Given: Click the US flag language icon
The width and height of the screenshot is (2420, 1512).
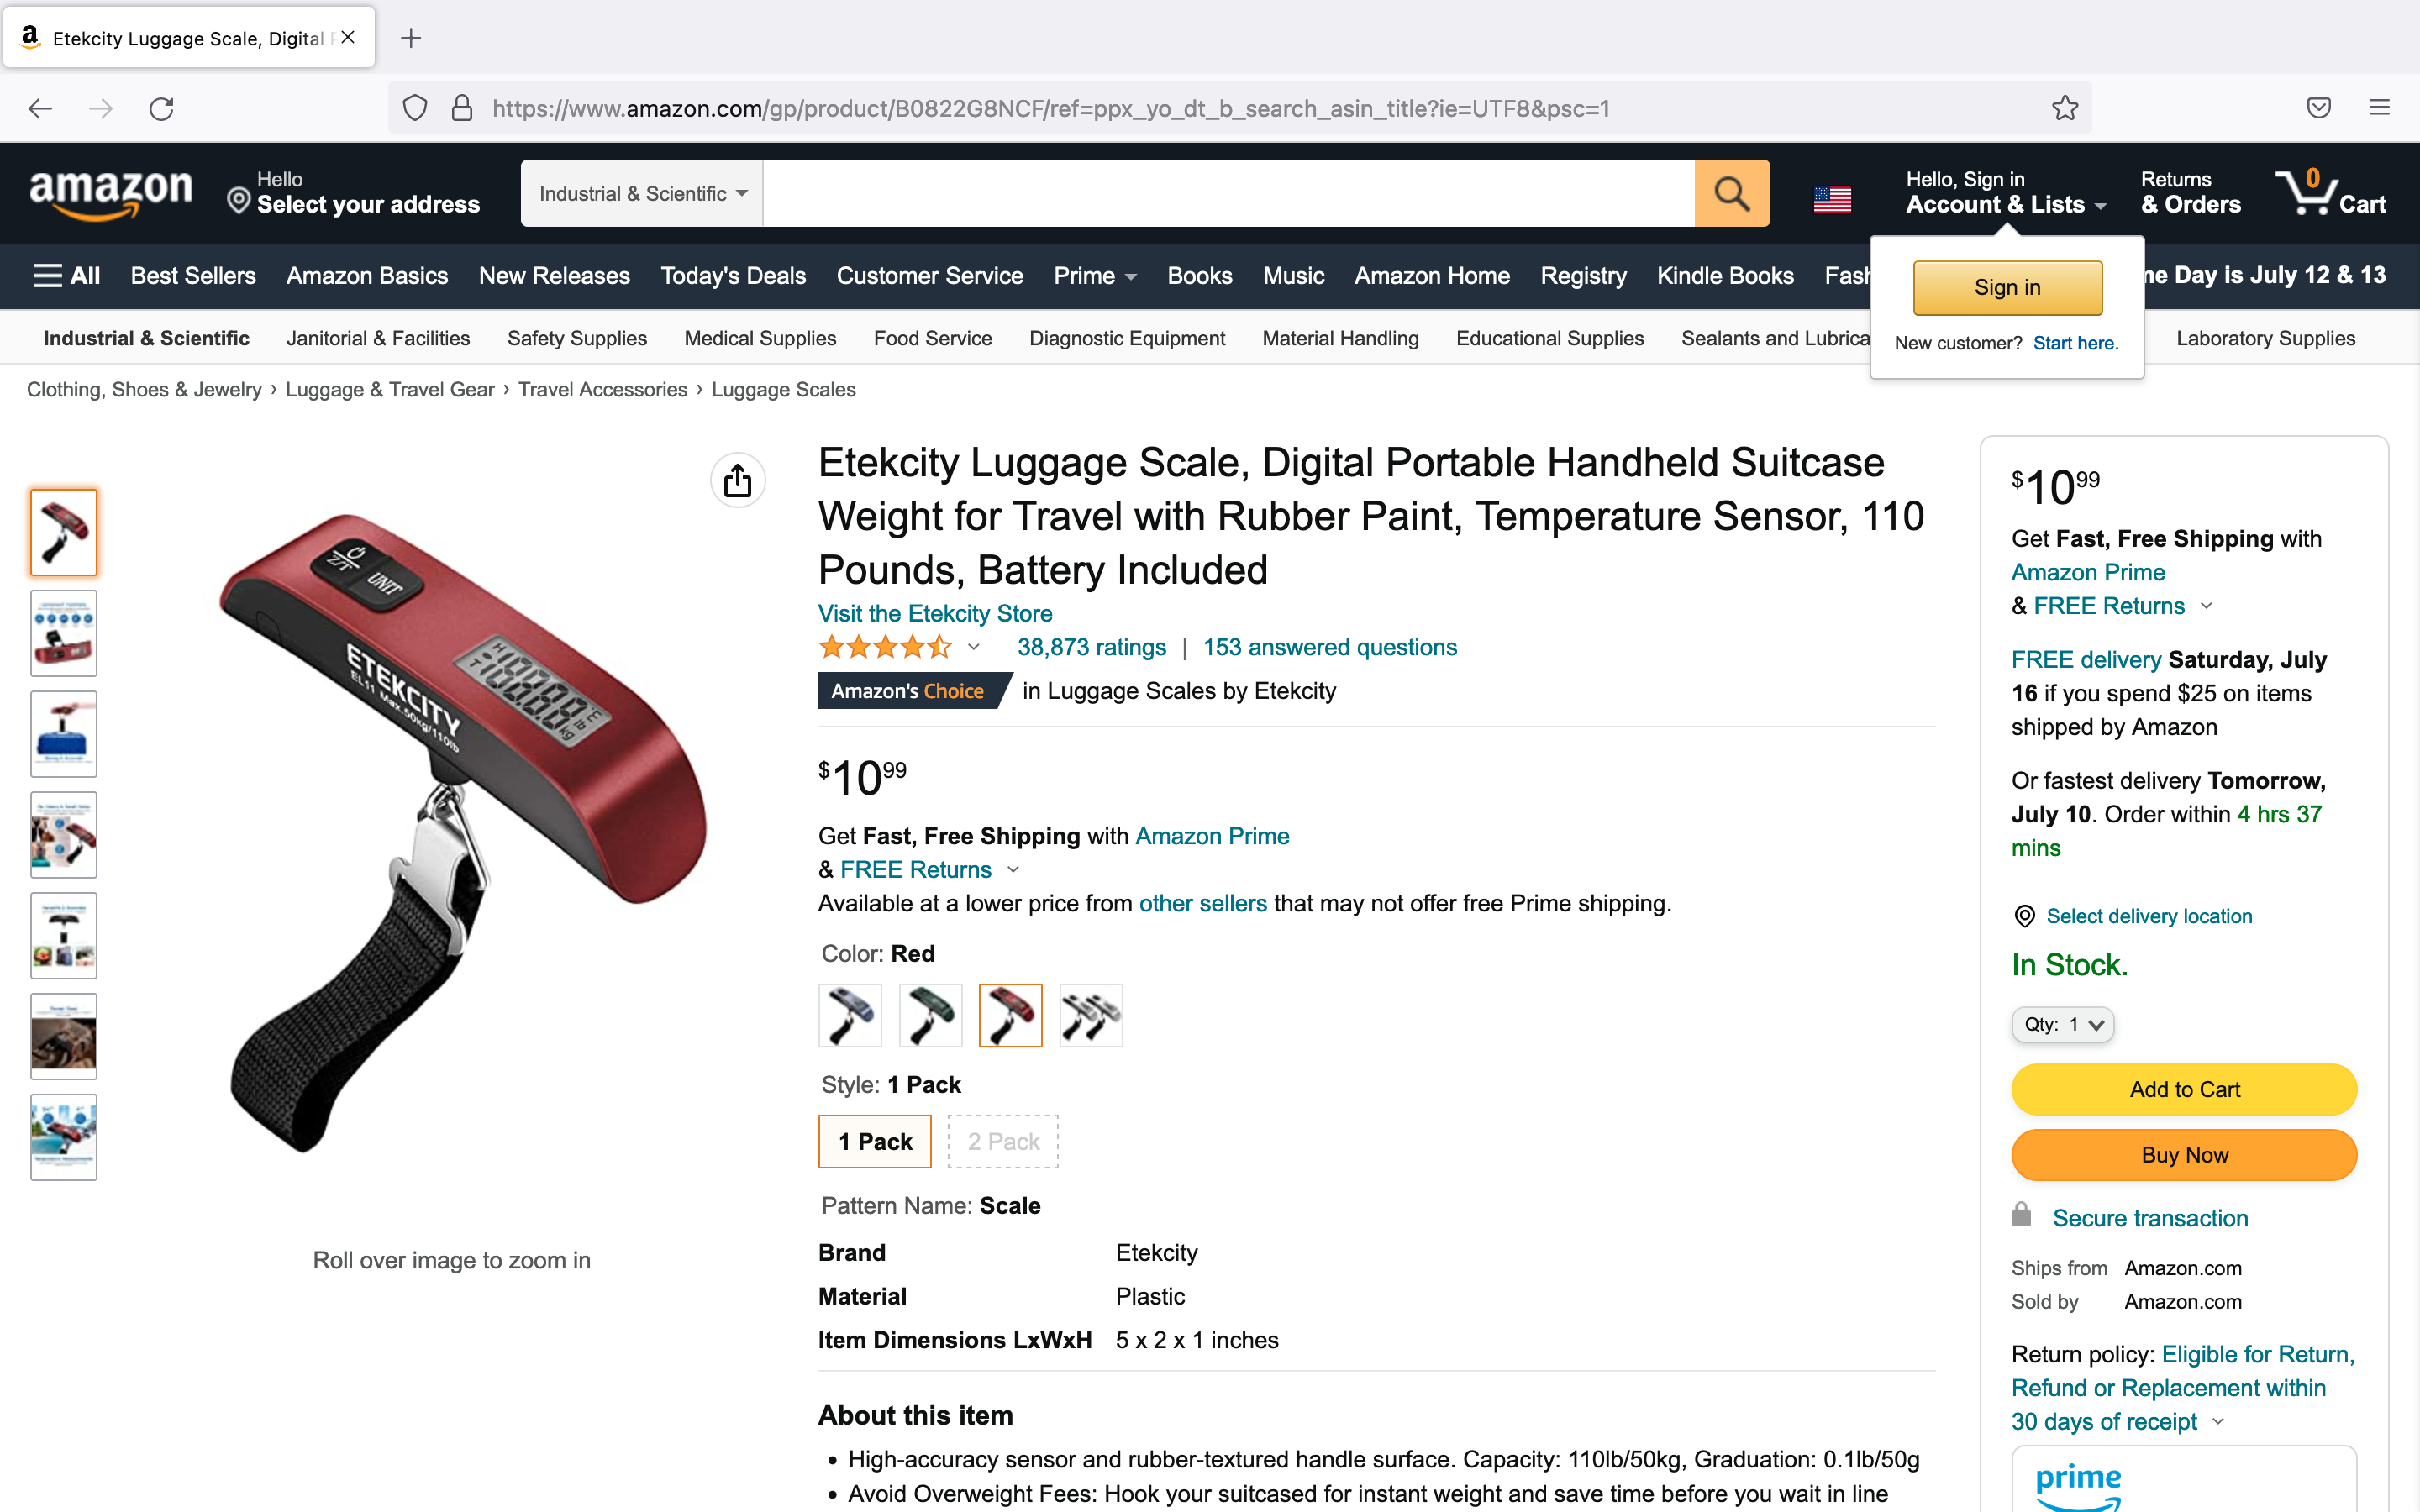Looking at the screenshot, I should (1832, 199).
